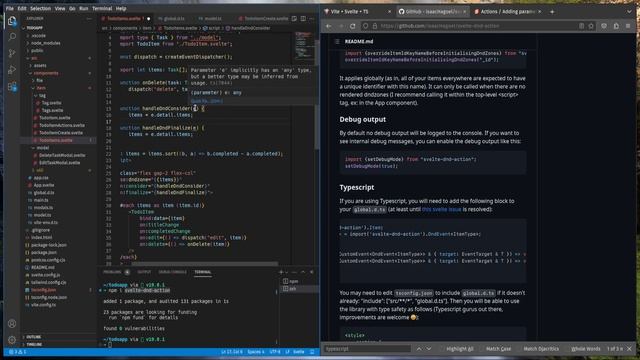Open the Firefox extensions icon
This screenshot has width=640, height=360.
pos(616,26)
